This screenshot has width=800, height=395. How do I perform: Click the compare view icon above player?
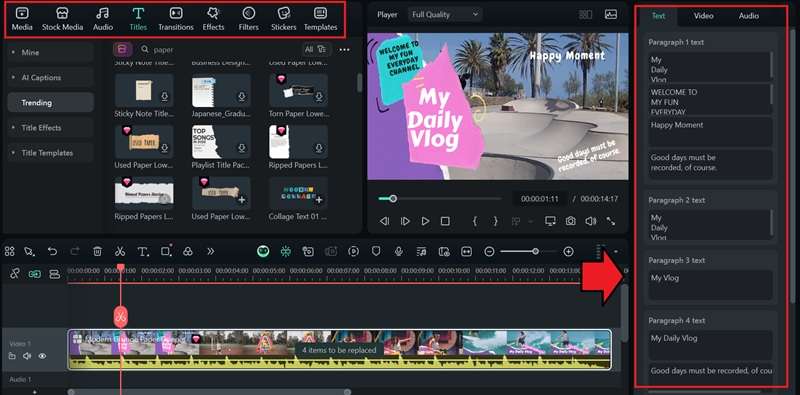pos(586,15)
